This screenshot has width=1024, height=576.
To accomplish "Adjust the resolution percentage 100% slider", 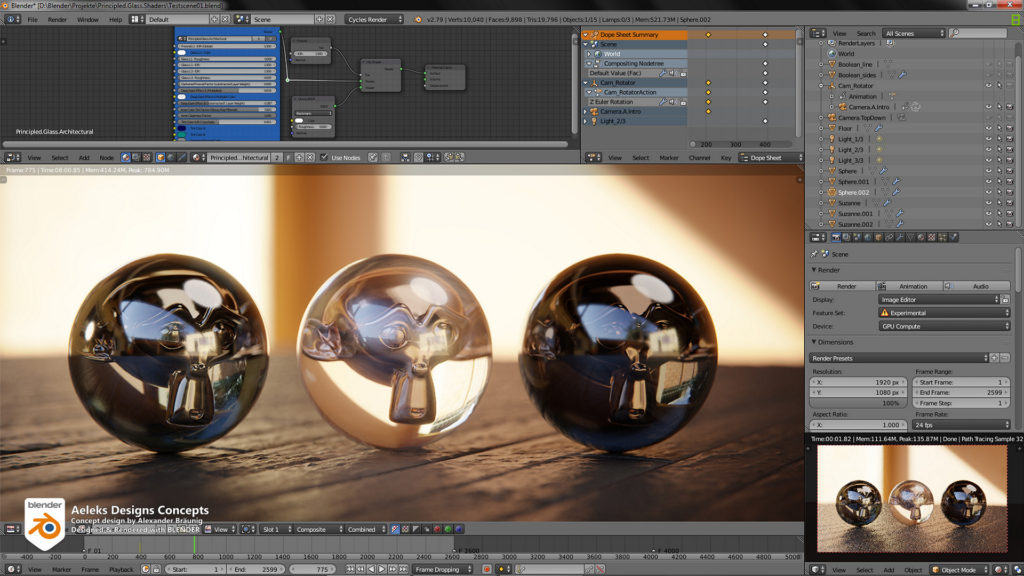I will [858, 404].
